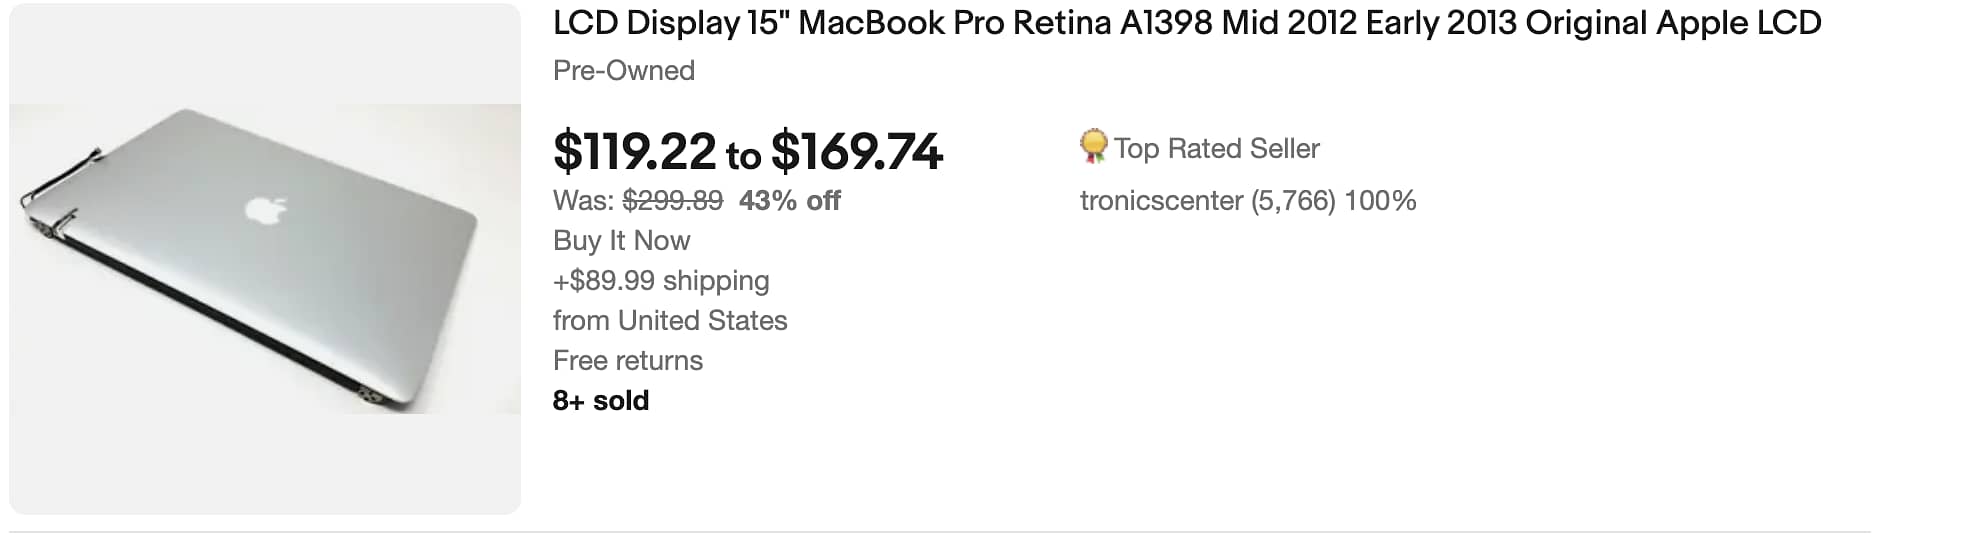Click the 8+ sold indicator
This screenshot has height=534, width=1974.
click(601, 401)
